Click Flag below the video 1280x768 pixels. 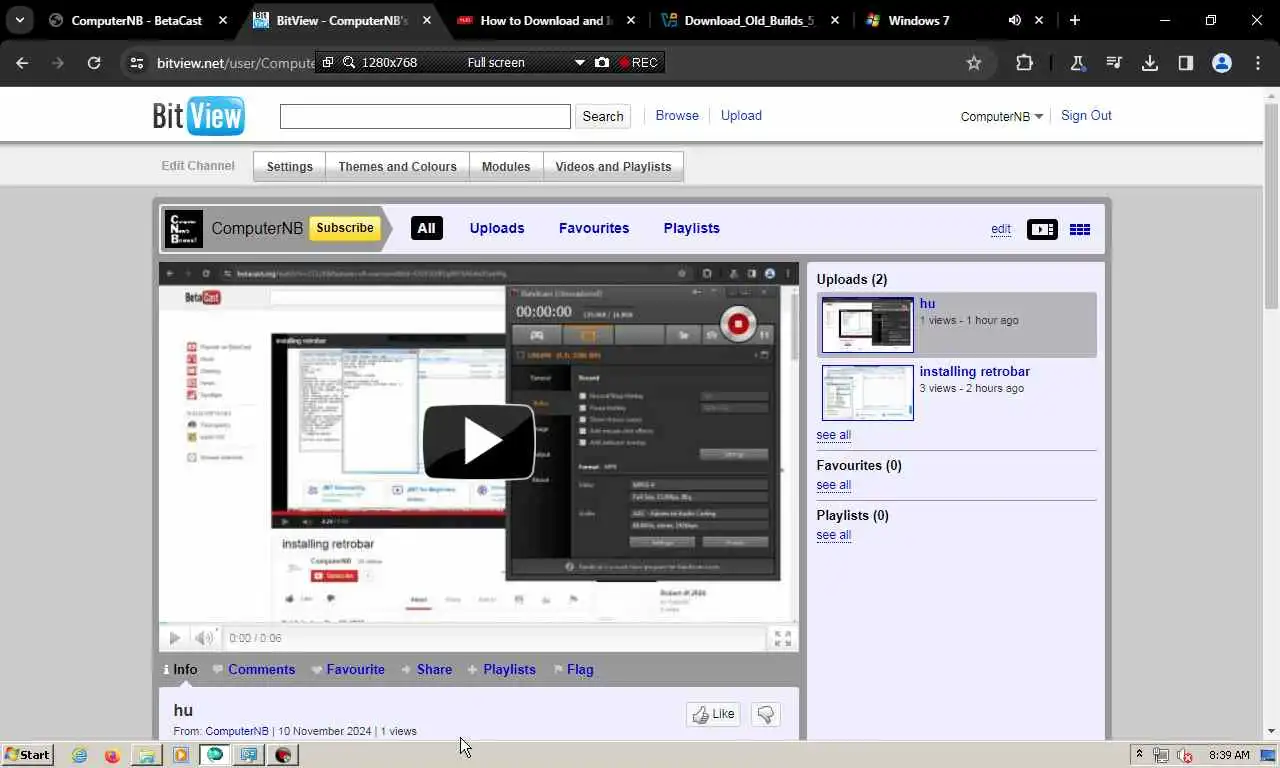point(580,669)
